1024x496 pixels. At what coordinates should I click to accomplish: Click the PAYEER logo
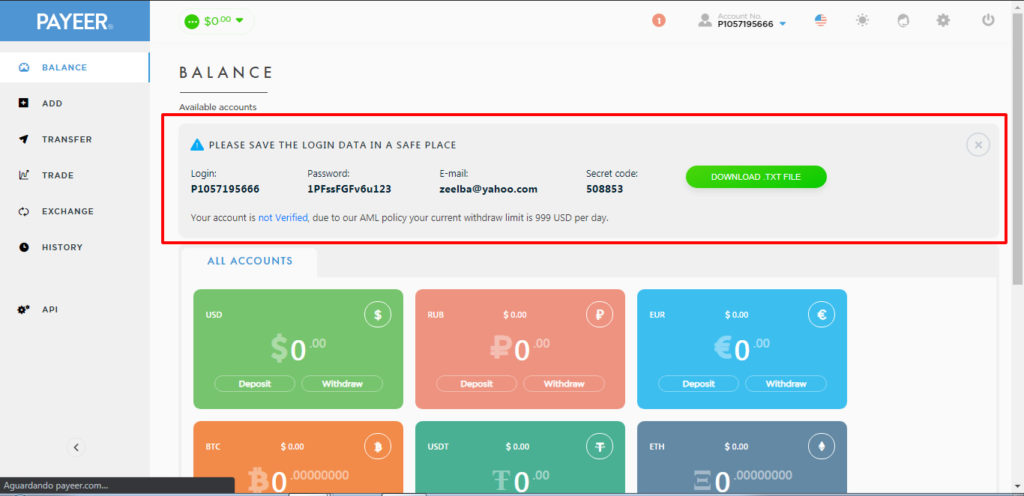click(x=74, y=22)
